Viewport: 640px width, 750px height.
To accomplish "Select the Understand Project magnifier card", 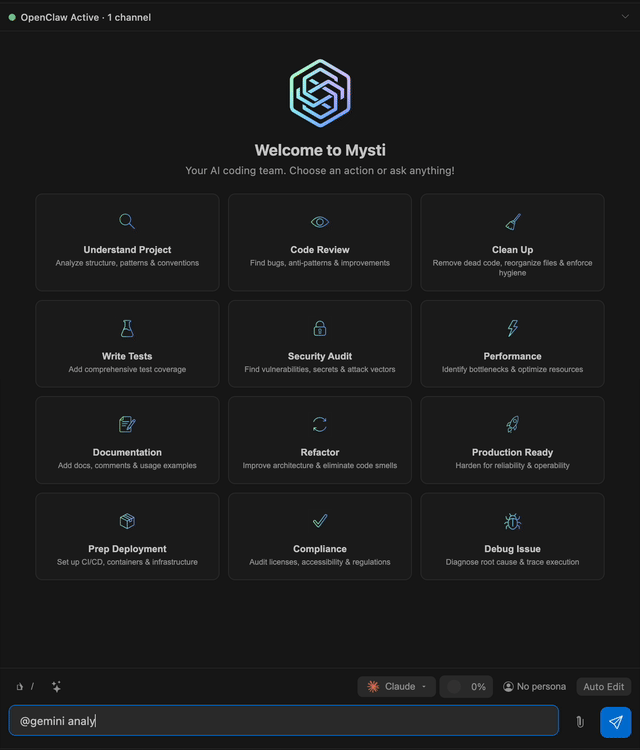I will click(127, 243).
